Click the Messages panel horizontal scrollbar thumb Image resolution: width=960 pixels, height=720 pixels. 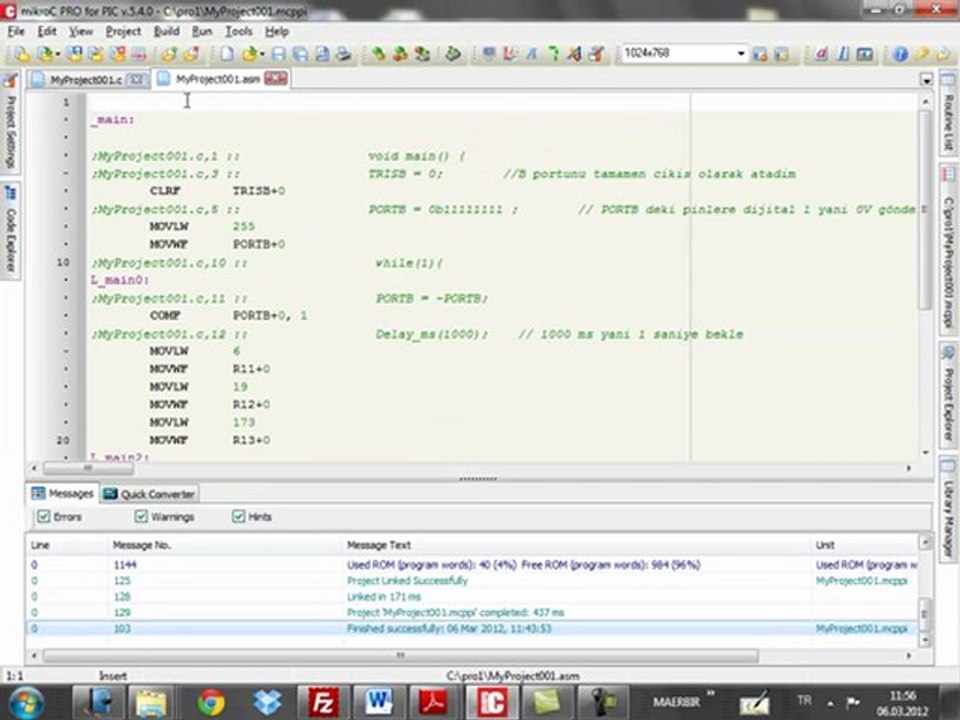(x=401, y=656)
